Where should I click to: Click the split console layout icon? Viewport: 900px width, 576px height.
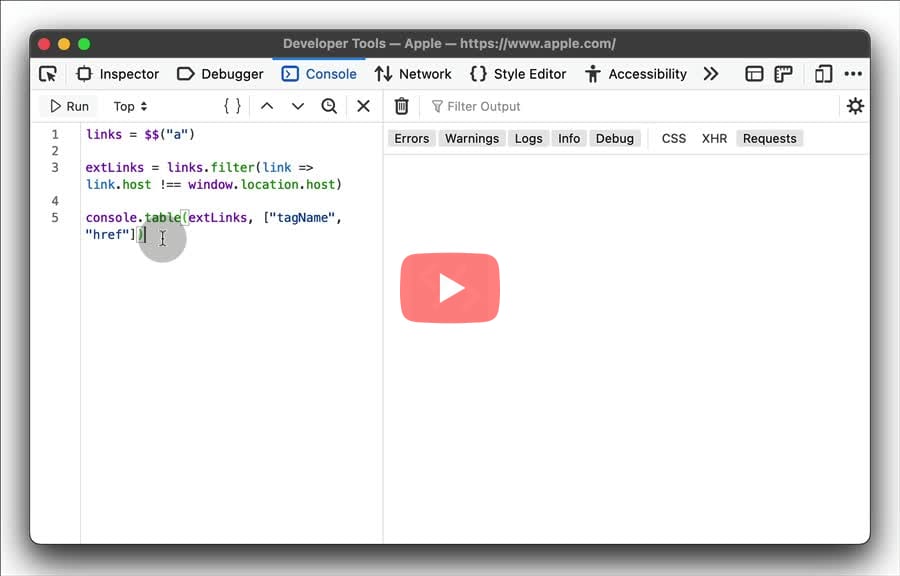coord(754,74)
